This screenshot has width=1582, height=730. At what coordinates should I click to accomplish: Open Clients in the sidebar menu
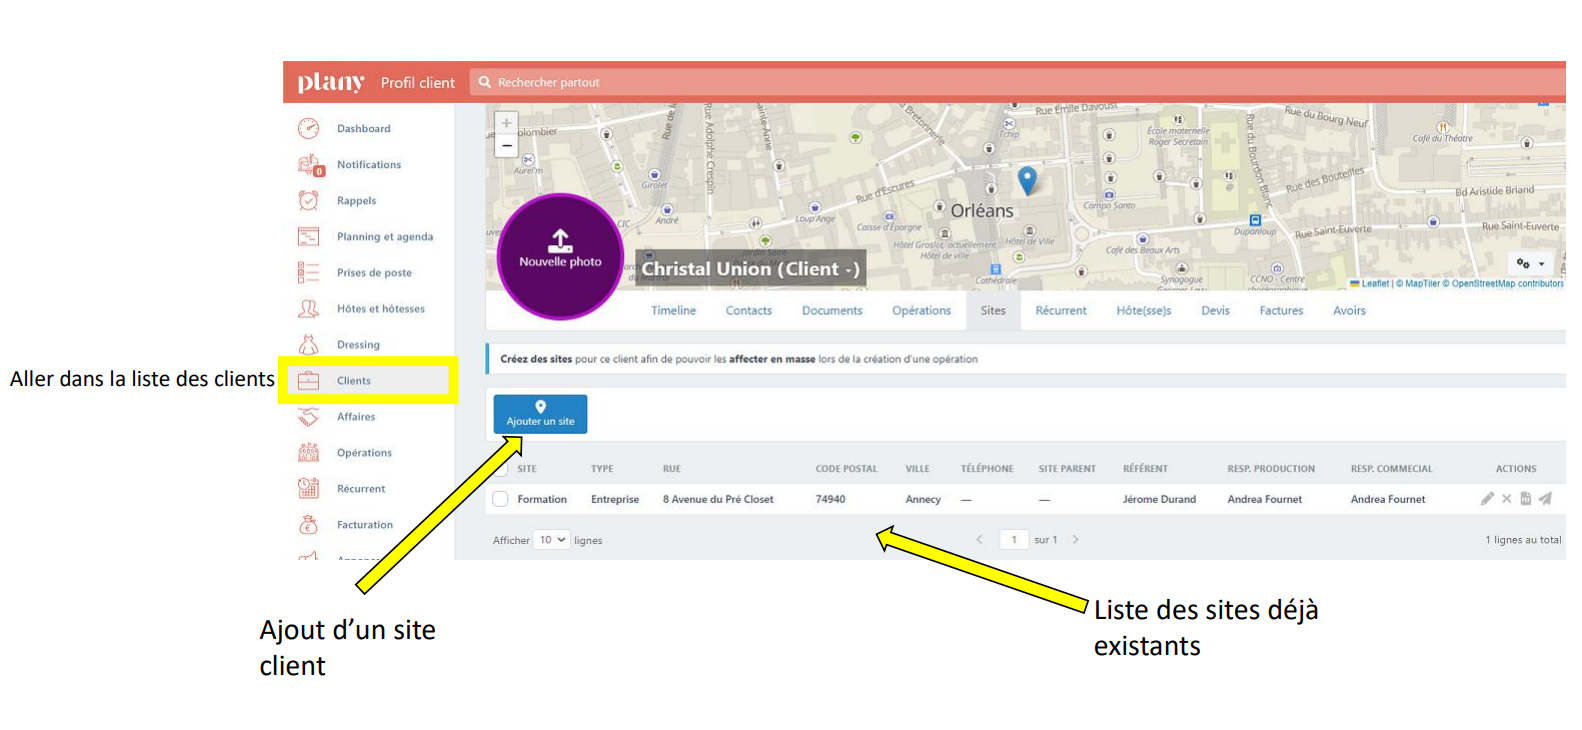point(354,381)
